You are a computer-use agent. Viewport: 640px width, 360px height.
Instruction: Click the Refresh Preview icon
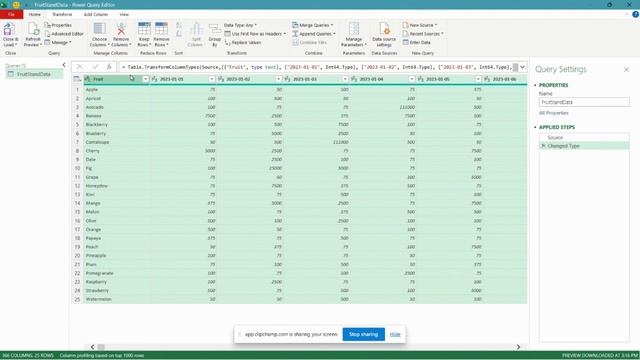coord(33,30)
